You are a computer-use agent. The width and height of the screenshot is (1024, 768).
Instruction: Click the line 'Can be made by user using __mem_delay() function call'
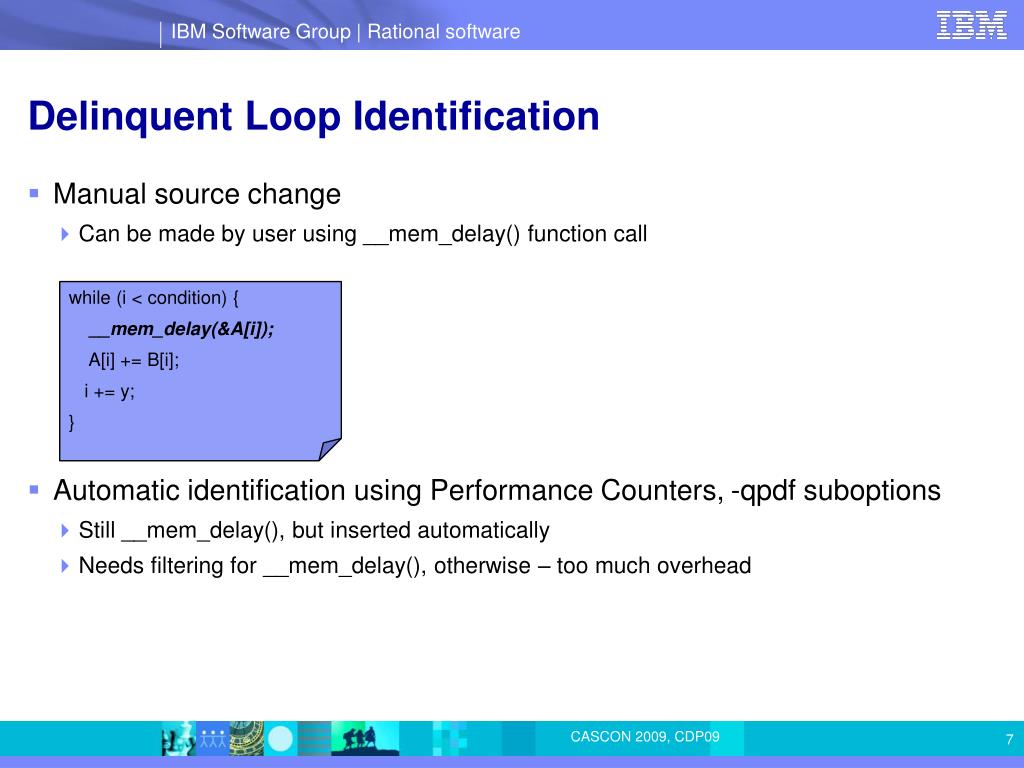coord(362,234)
